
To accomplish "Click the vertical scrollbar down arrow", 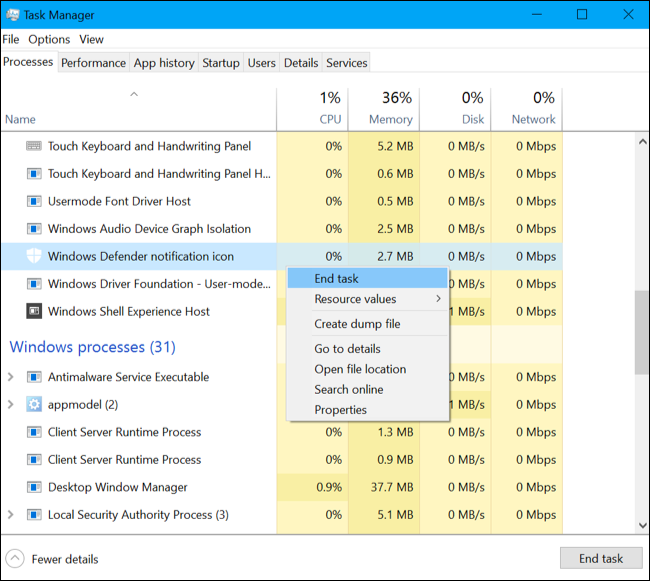I will [641, 524].
